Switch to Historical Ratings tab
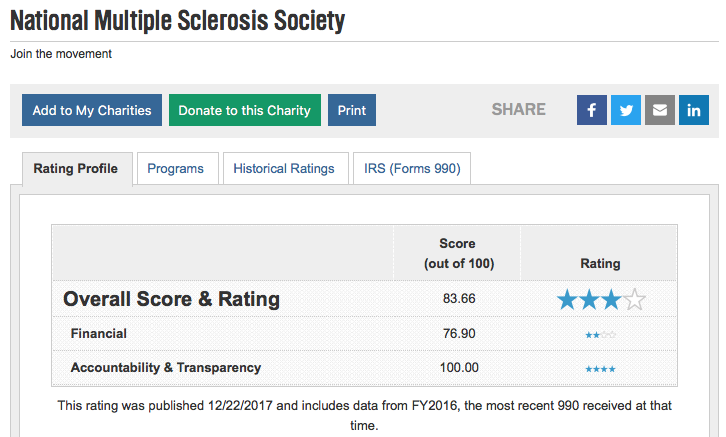This screenshot has height=437, width=726. (x=284, y=169)
